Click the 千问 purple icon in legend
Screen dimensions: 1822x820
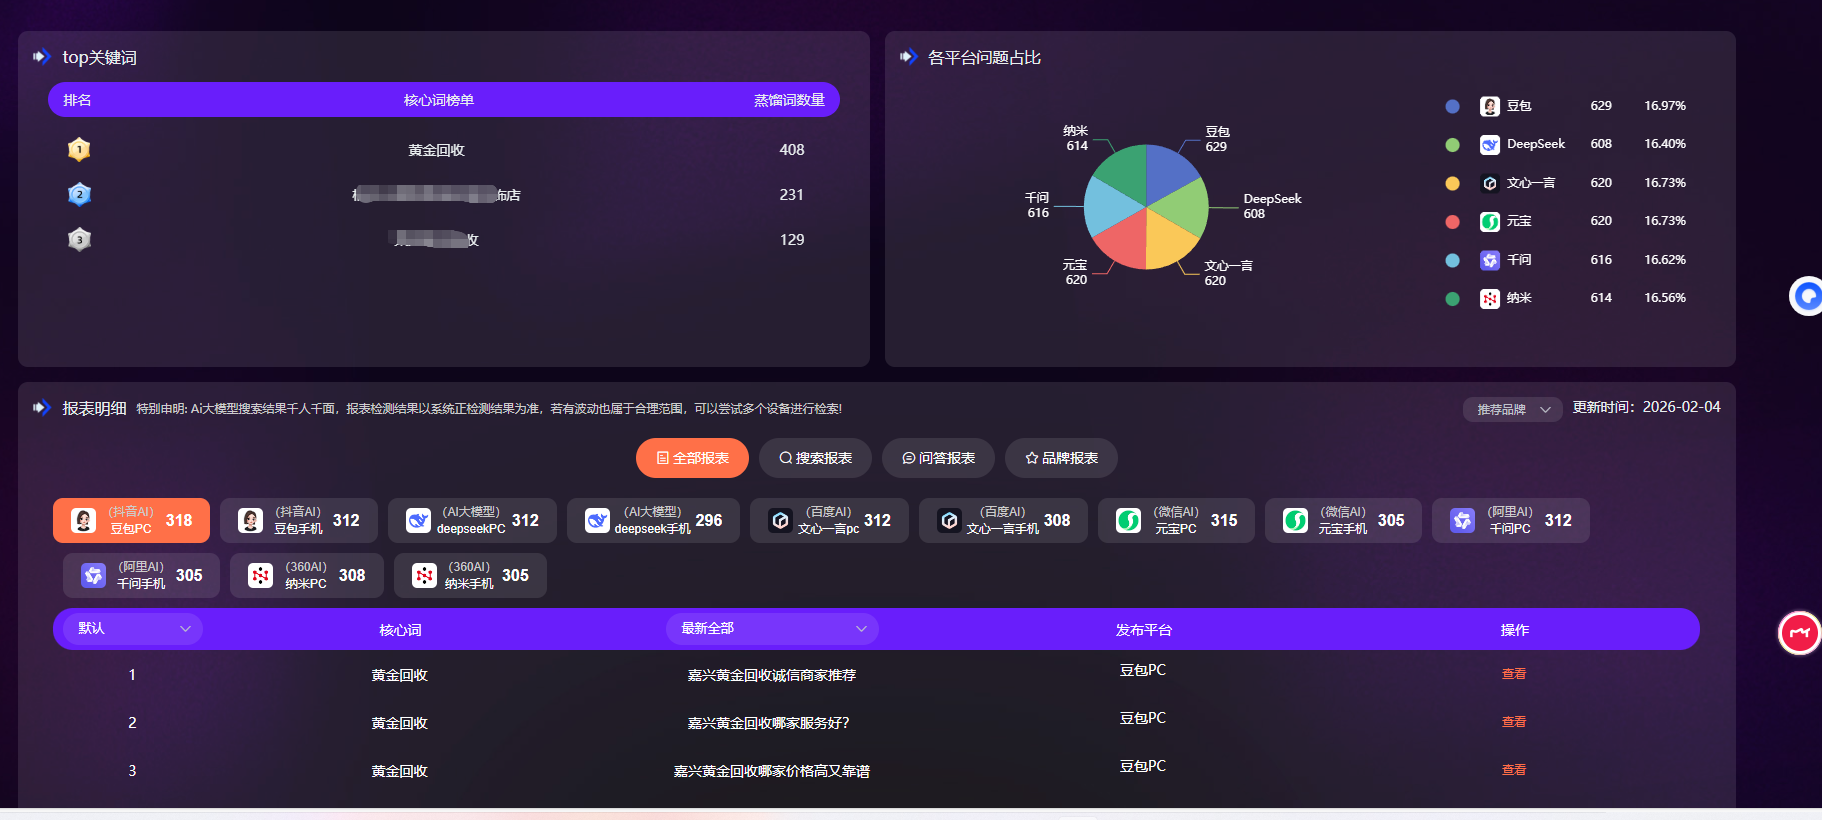(x=1490, y=260)
